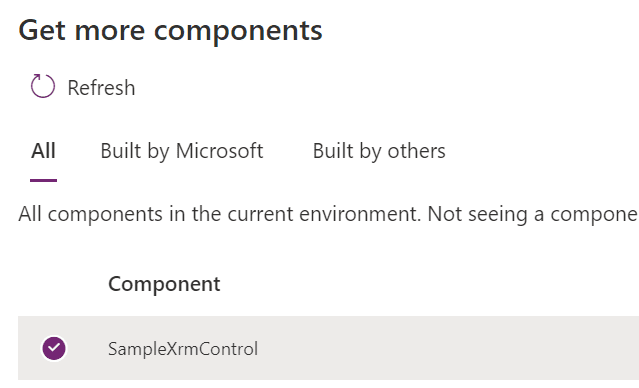The image size is (639, 388).
Task: Toggle selection circle on the highlighted row
Action: coord(54,348)
